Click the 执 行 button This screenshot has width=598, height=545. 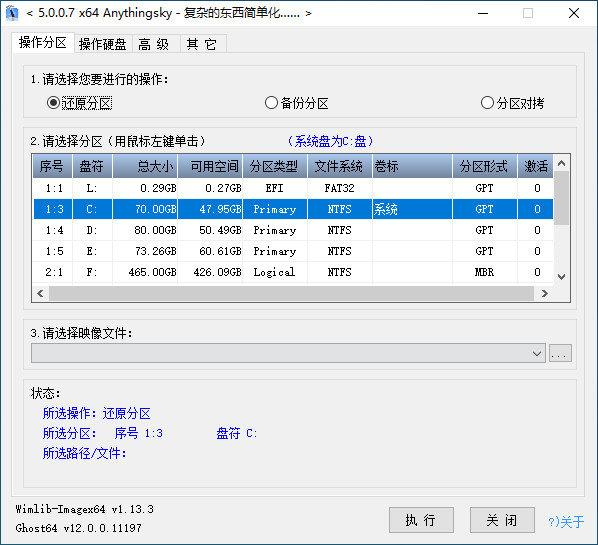(x=421, y=520)
